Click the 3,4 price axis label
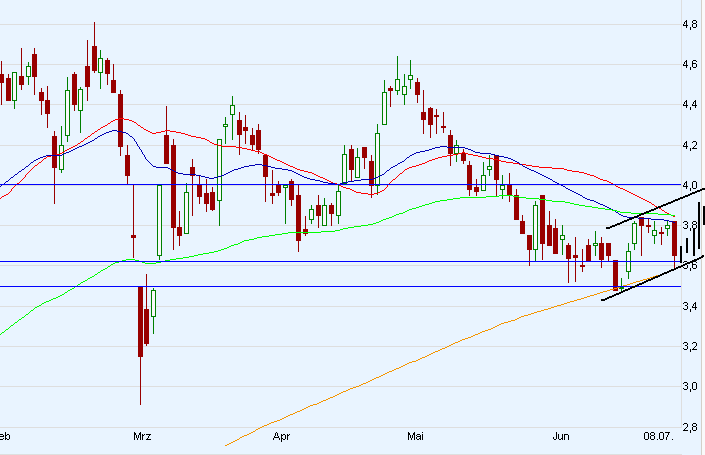 pos(690,306)
